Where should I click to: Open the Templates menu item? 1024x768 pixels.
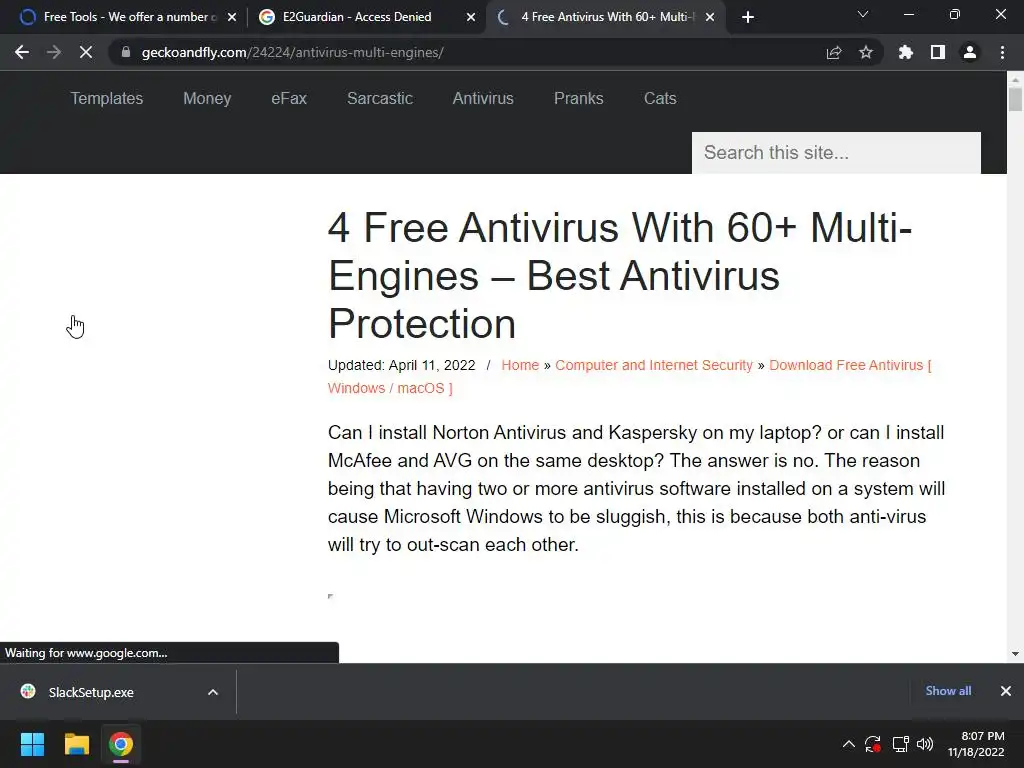pyautogui.click(x=106, y=99)
